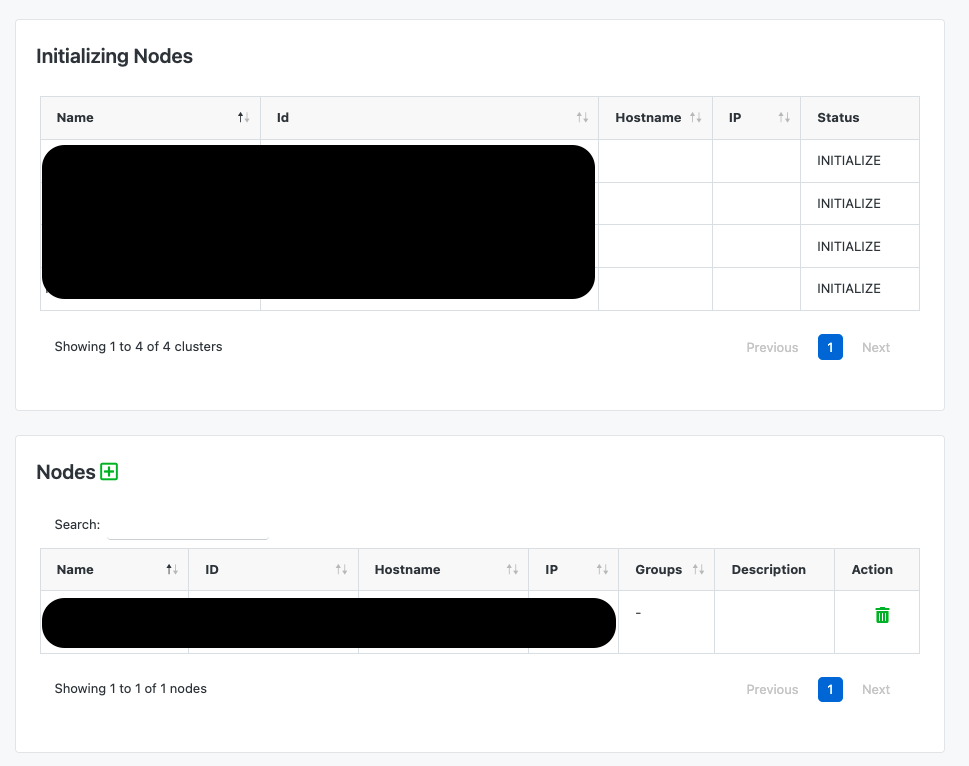969x766 pixels.
Task: Click the Groups cell showing a dash
Action: tap(666, 622)
